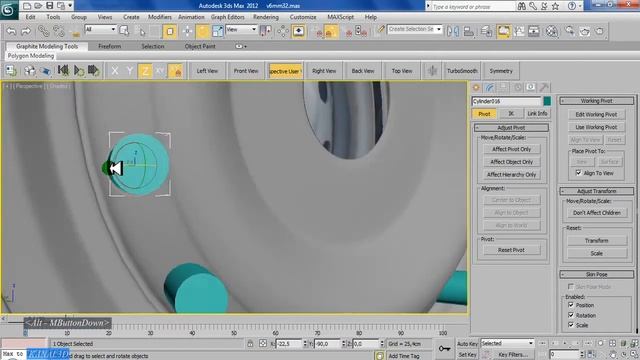Click the Render Production teapot icon
Viewport: 640px width, 360px height.
599,31
